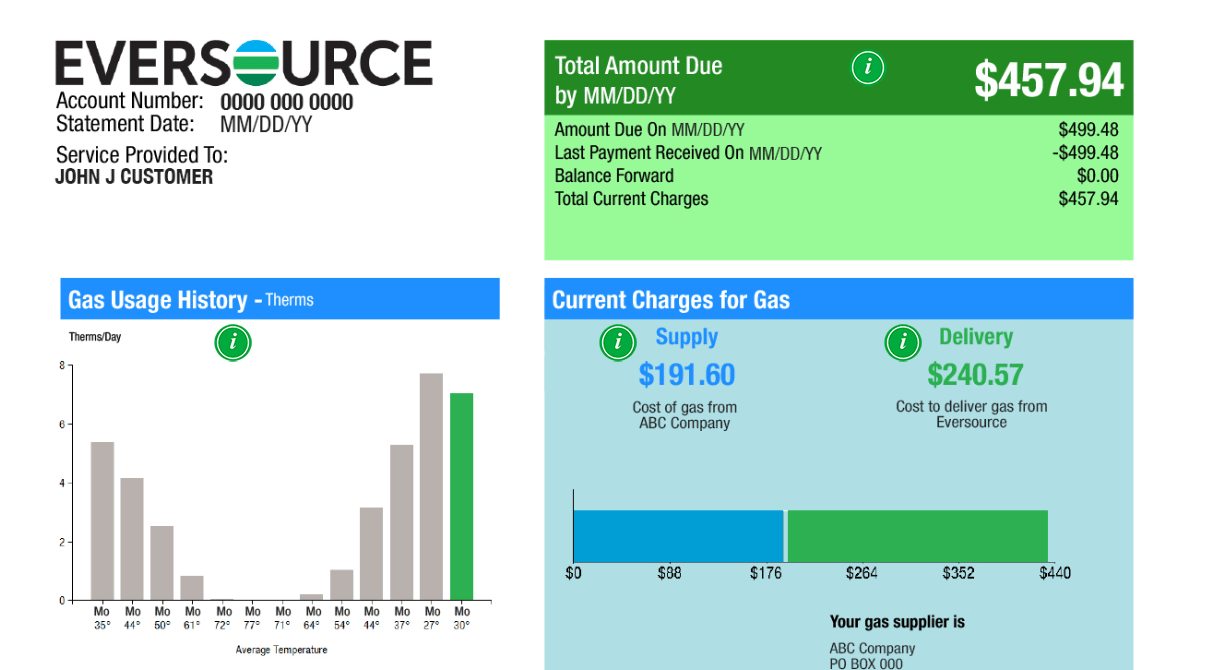This screenshot has height=670, width=1213.
Task: Click account number 0000 000 0000
Action: [x=287, y=102]
